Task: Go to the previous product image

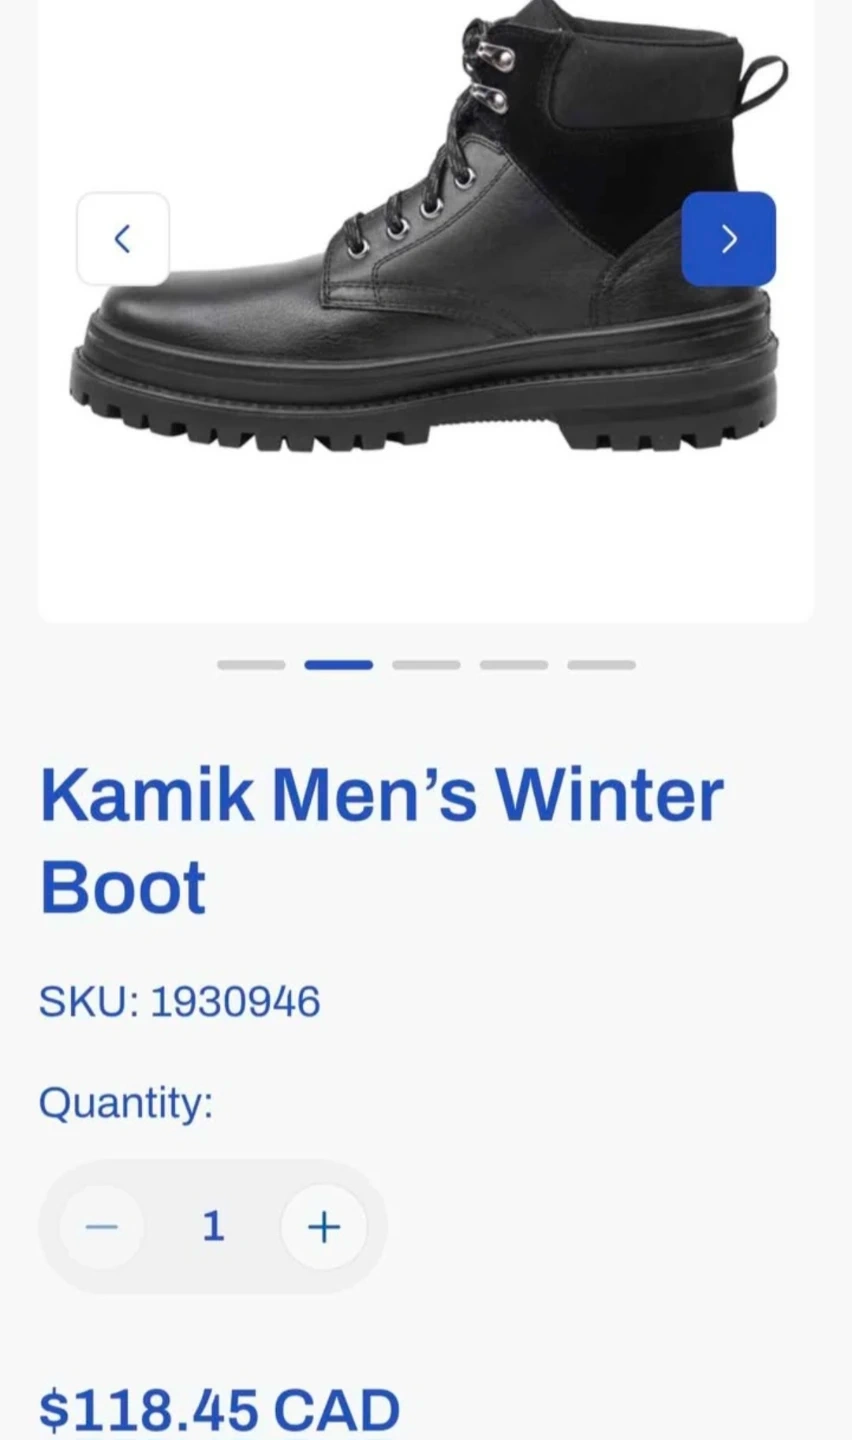Action: (123, 239)
